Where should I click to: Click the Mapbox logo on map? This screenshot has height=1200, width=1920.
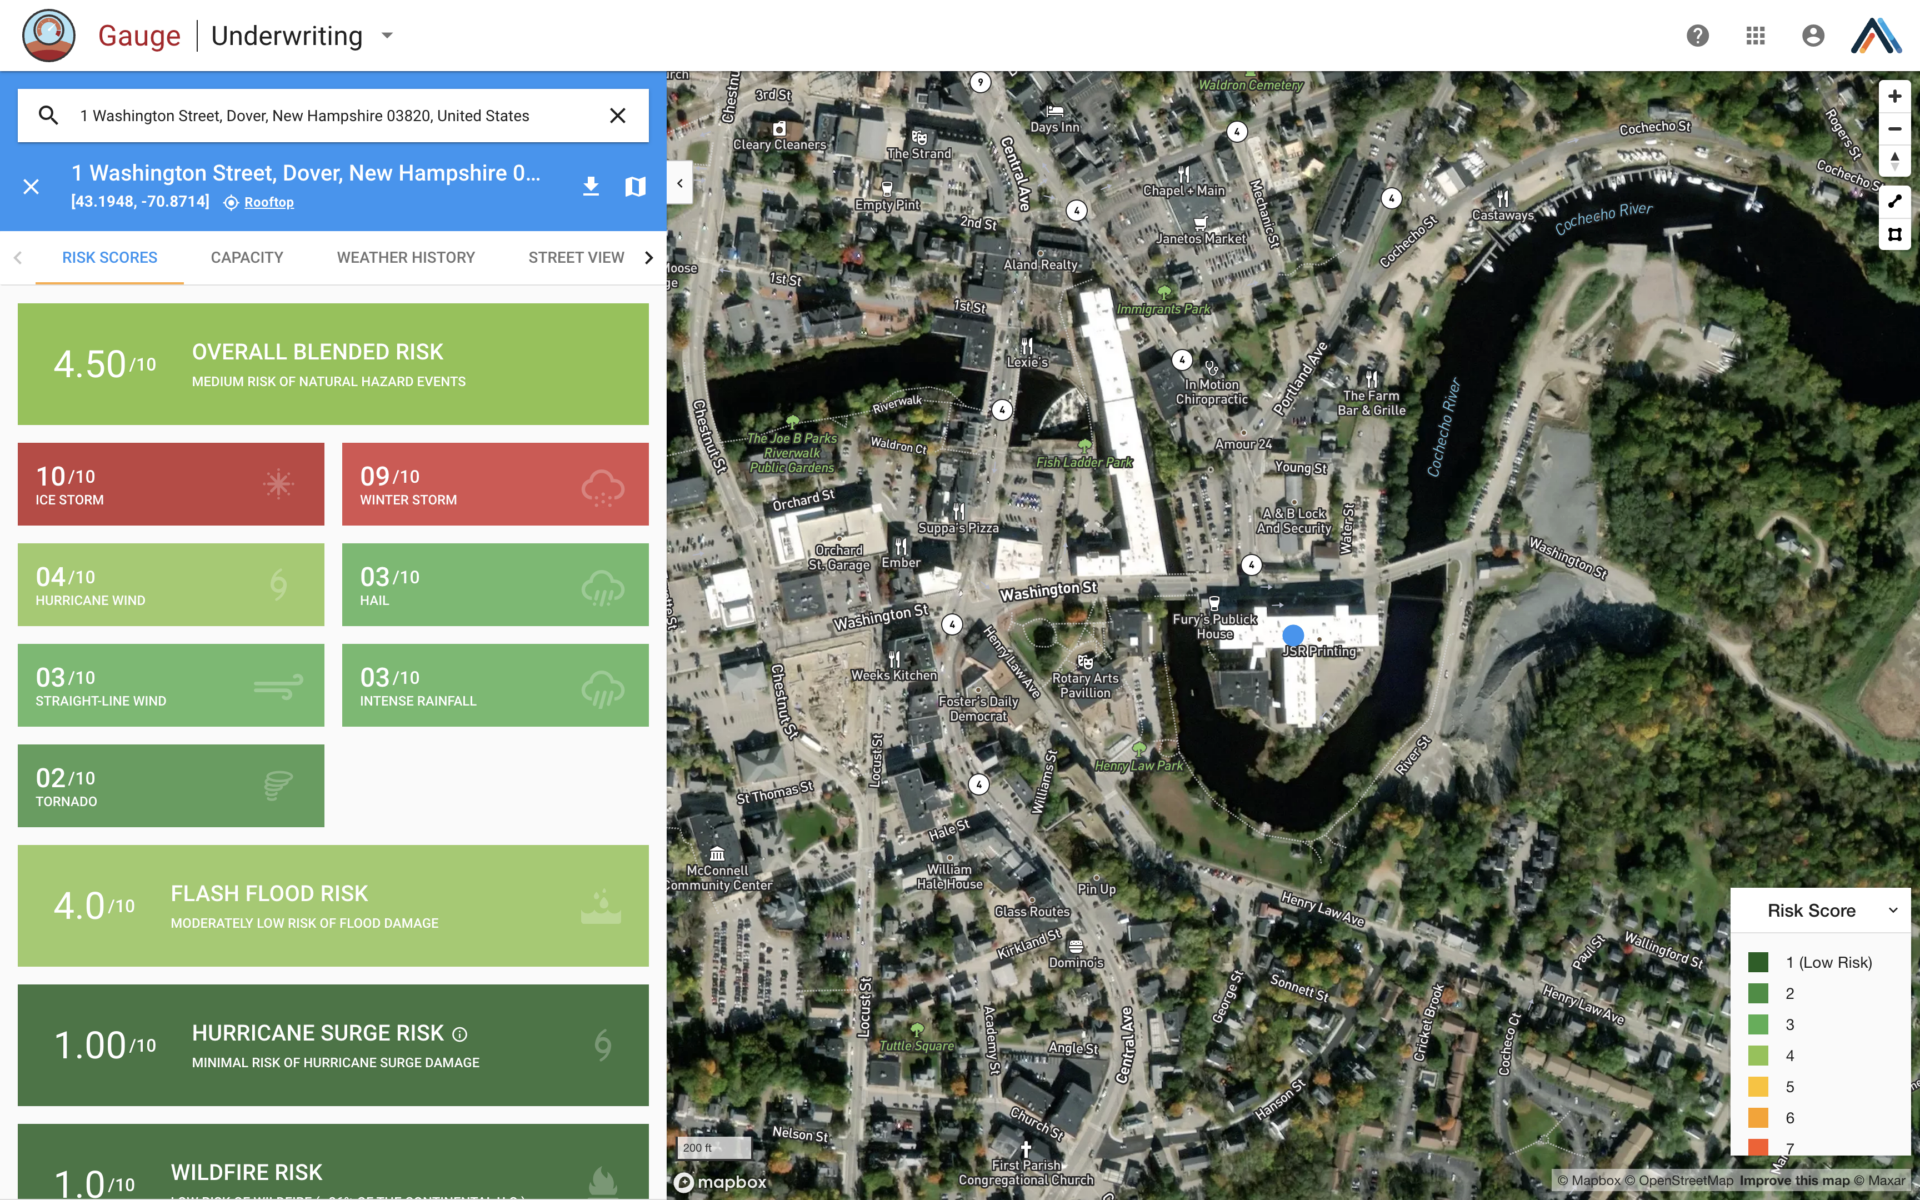tap(721, 1182)
